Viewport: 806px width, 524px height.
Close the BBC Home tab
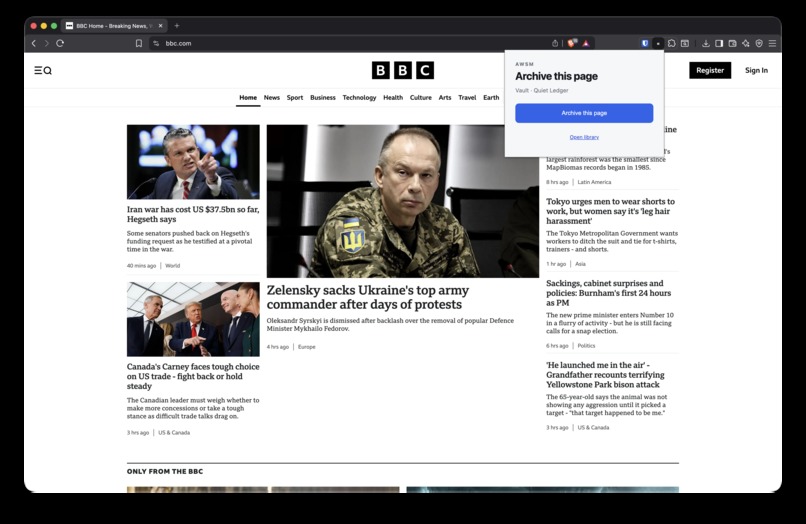coord(160,26)
